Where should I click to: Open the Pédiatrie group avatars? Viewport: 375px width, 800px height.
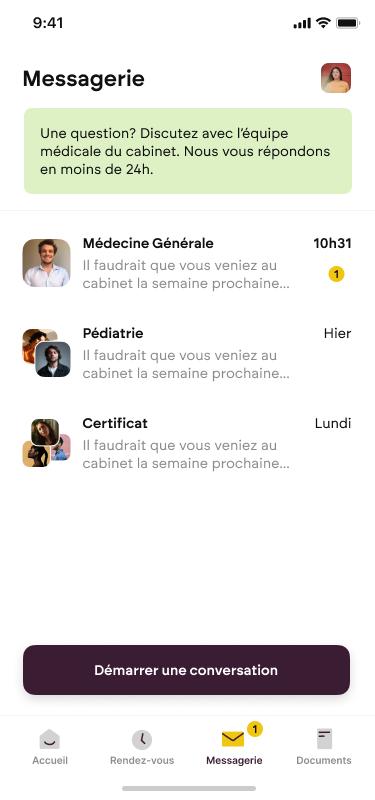46,353
